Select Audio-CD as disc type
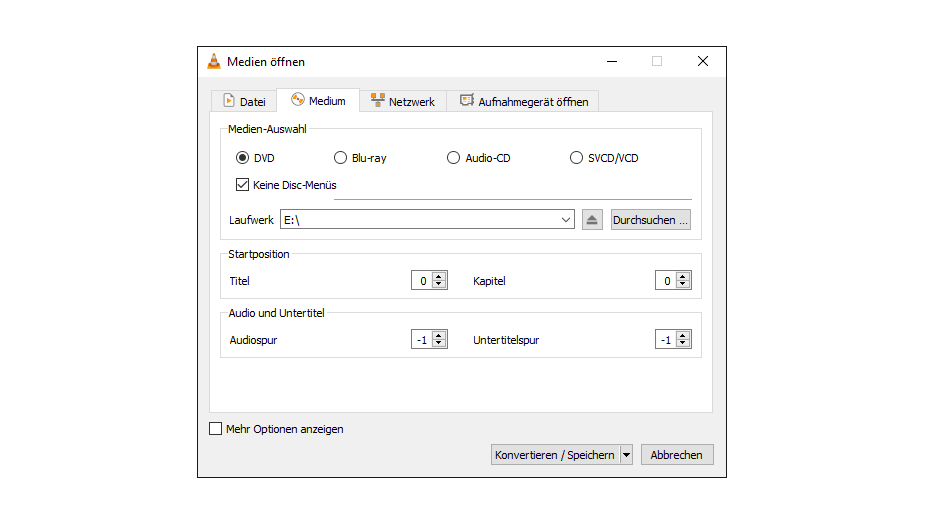The image size is (926, 520). [x=454, y=158]
